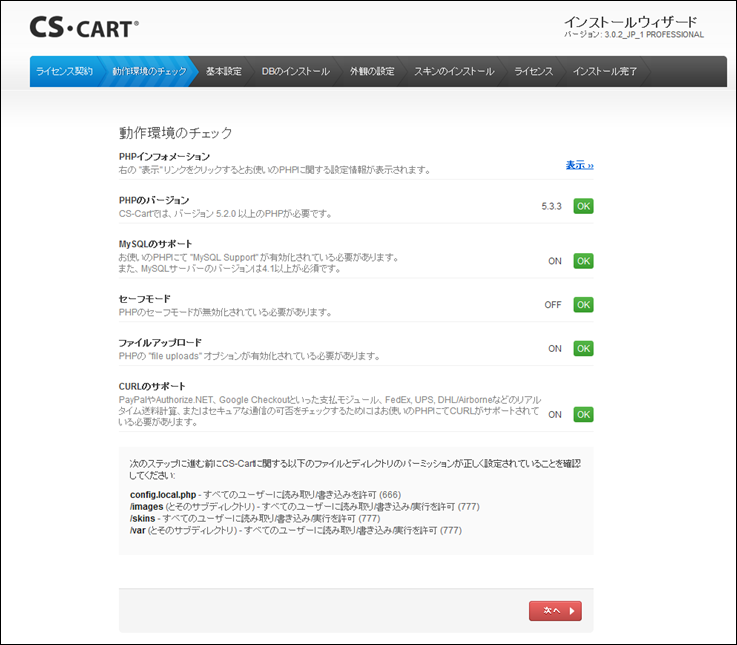Open the ライセンス契約 step tab
737x645 pixels.
pyautogui.click(x=64, y=72)
